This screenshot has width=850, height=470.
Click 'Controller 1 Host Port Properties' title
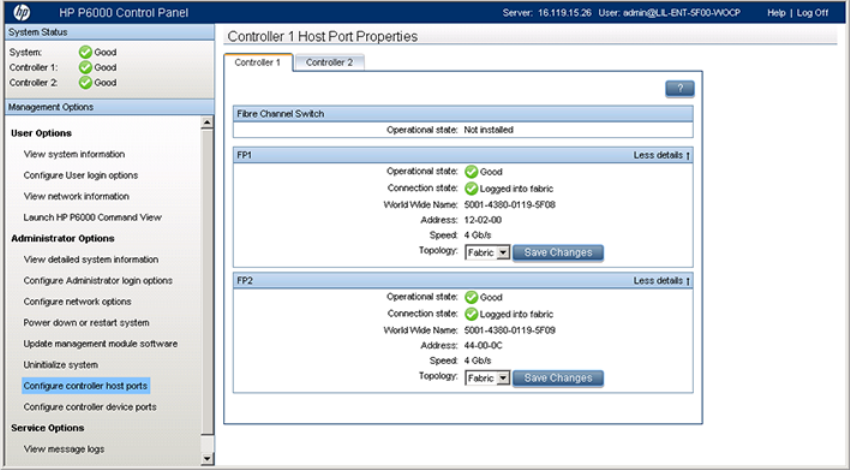(x=323, y=36)
